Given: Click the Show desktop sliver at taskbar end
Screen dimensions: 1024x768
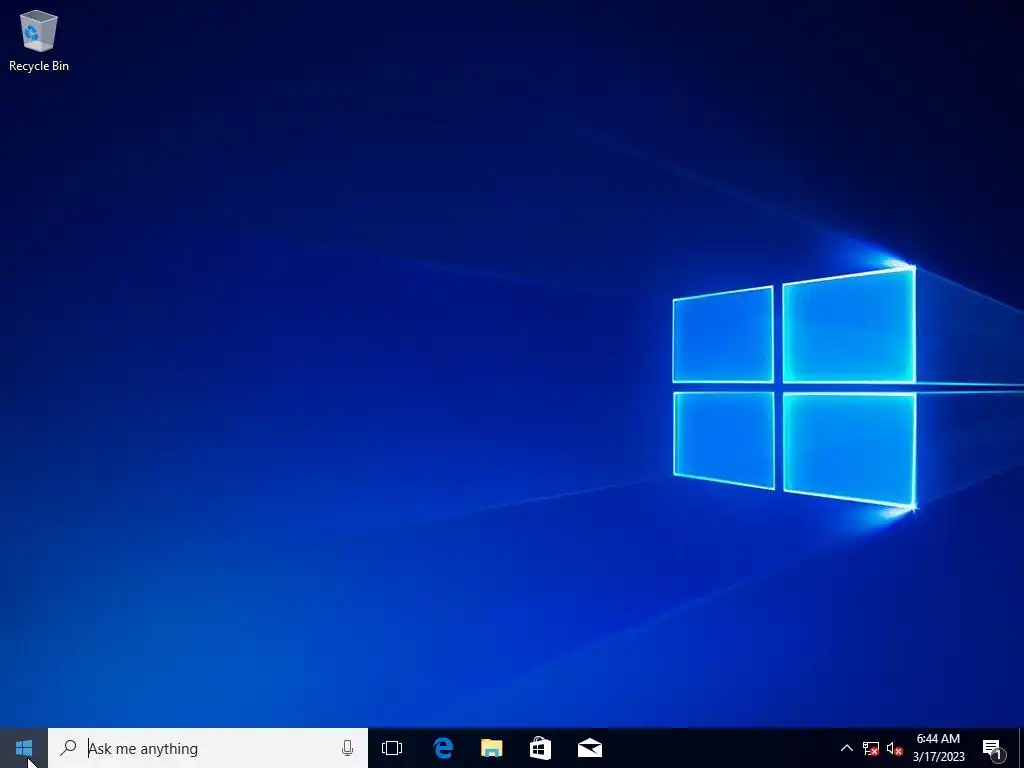Looking at the screenshot, I should [1021, 748].
